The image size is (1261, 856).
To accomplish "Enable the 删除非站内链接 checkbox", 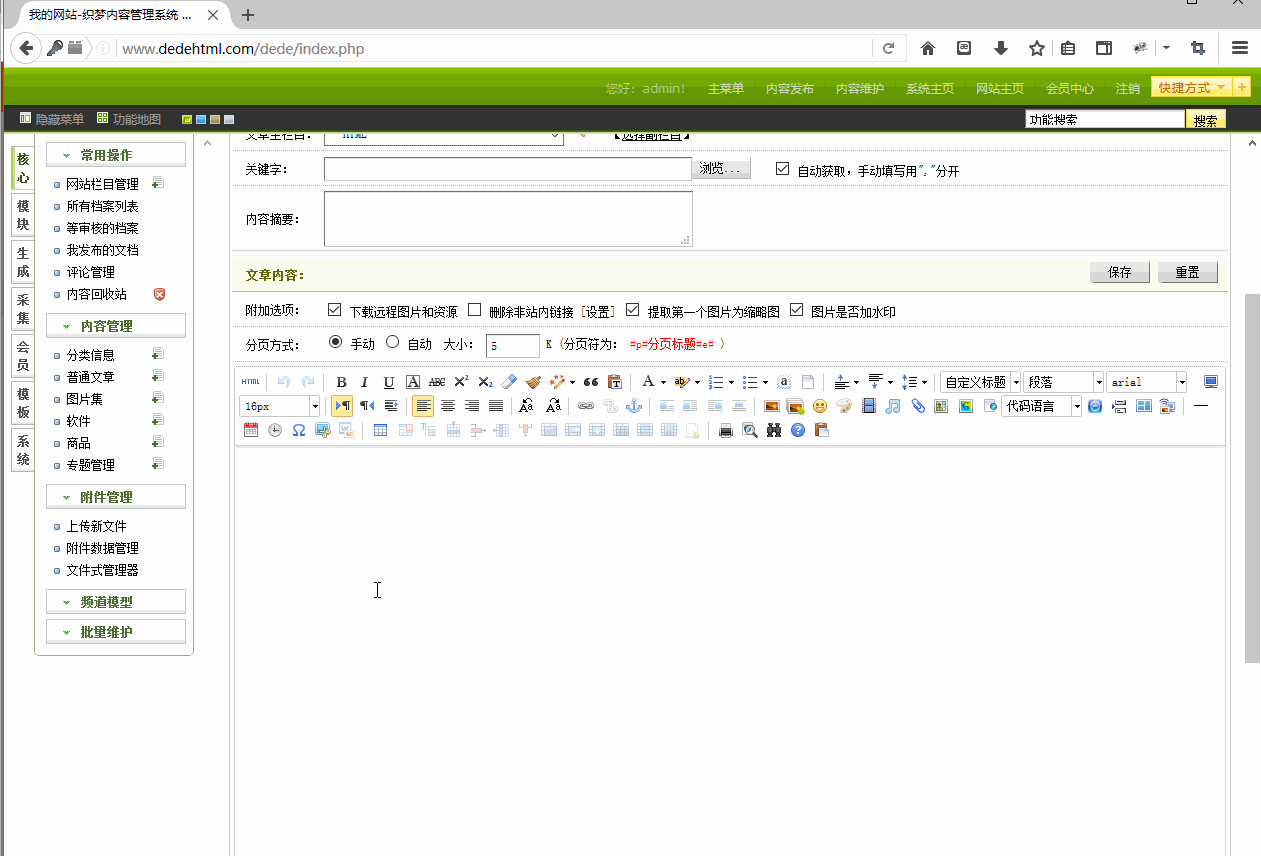I will point(474,310).
